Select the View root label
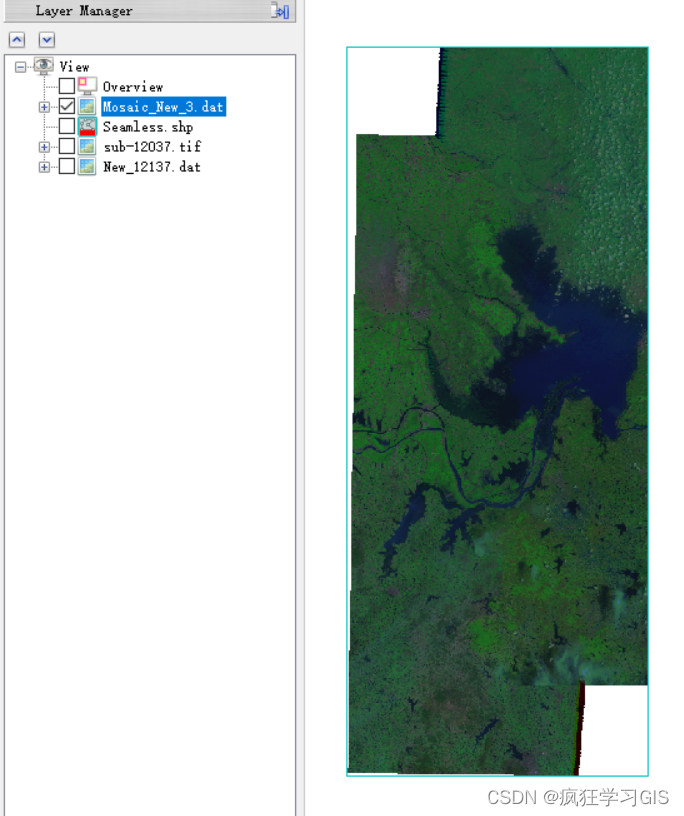This screenshot has width=684, height=816. pos(74,67)
